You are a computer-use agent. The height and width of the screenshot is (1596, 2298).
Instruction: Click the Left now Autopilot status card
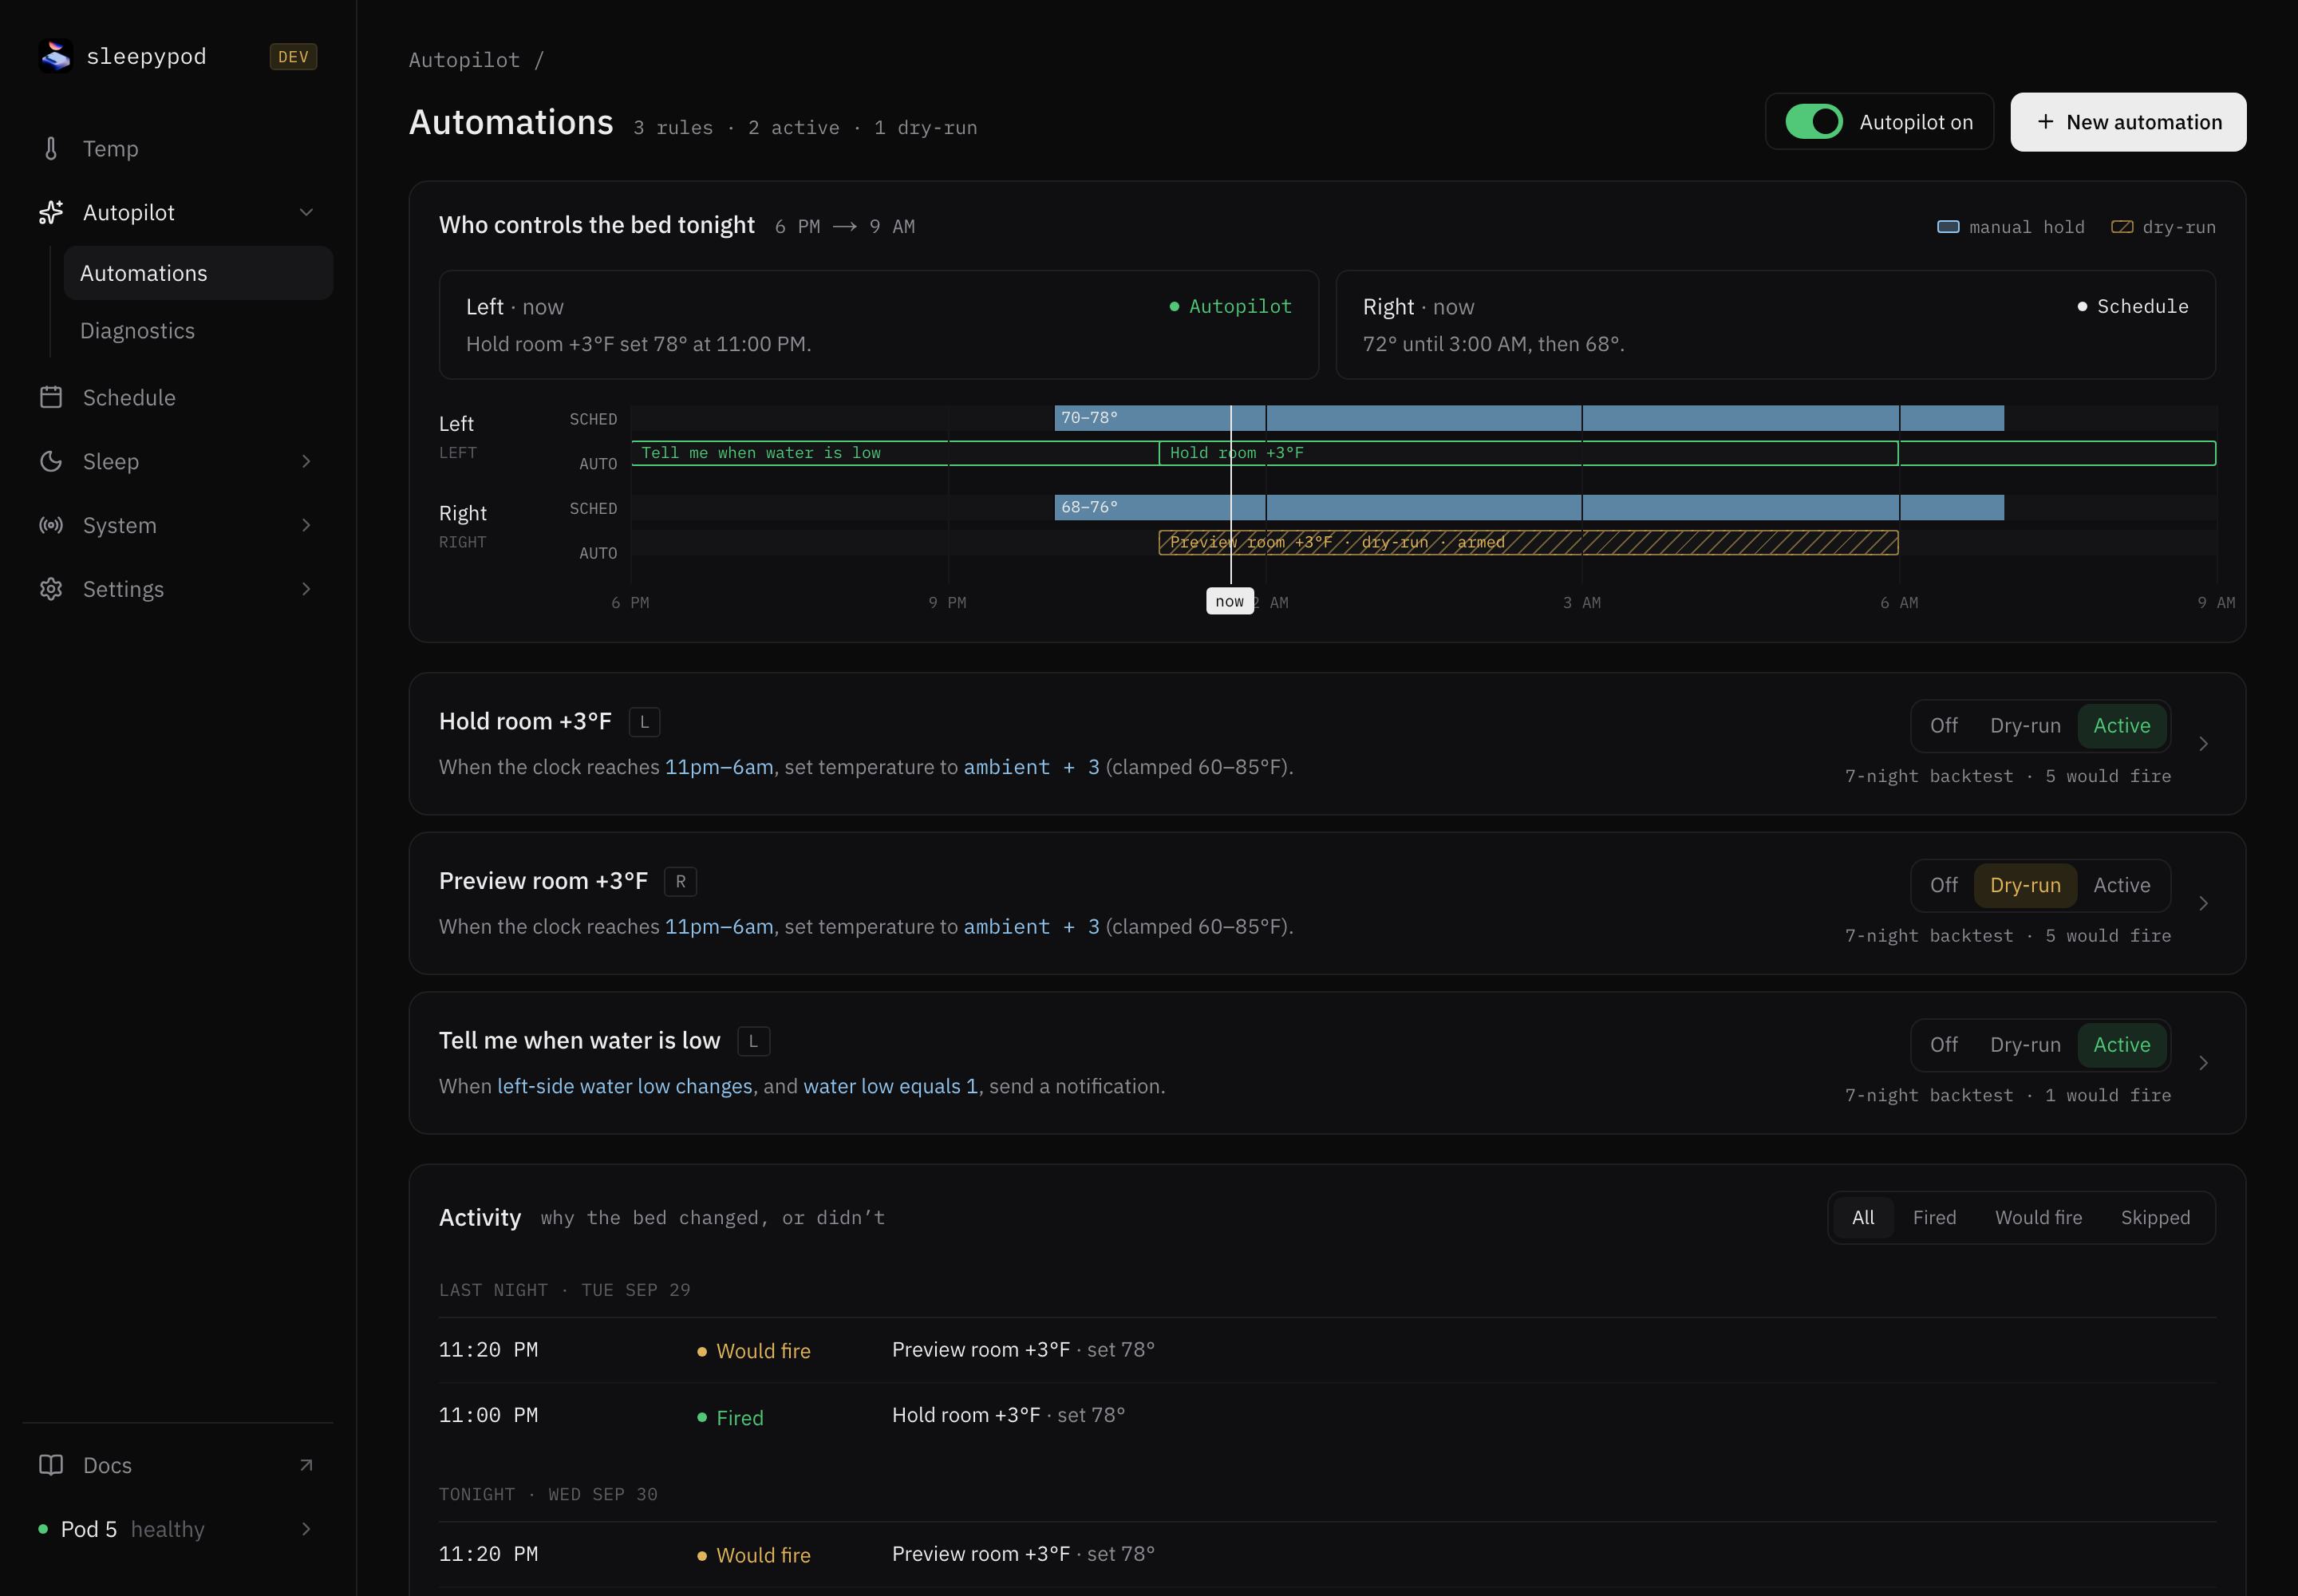coord(879,325)
